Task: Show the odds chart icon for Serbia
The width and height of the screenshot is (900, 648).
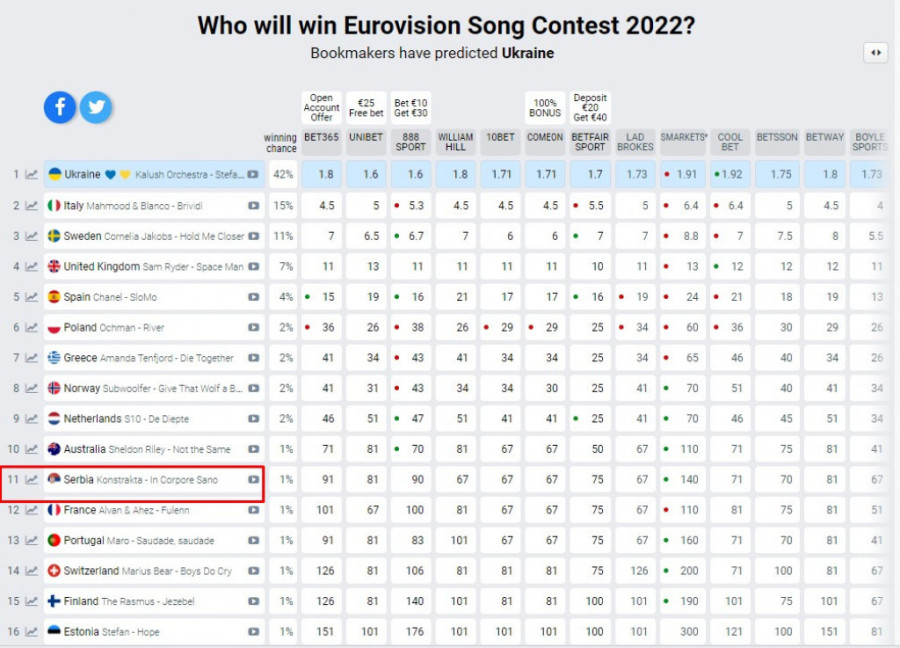Action: (32, 480)
